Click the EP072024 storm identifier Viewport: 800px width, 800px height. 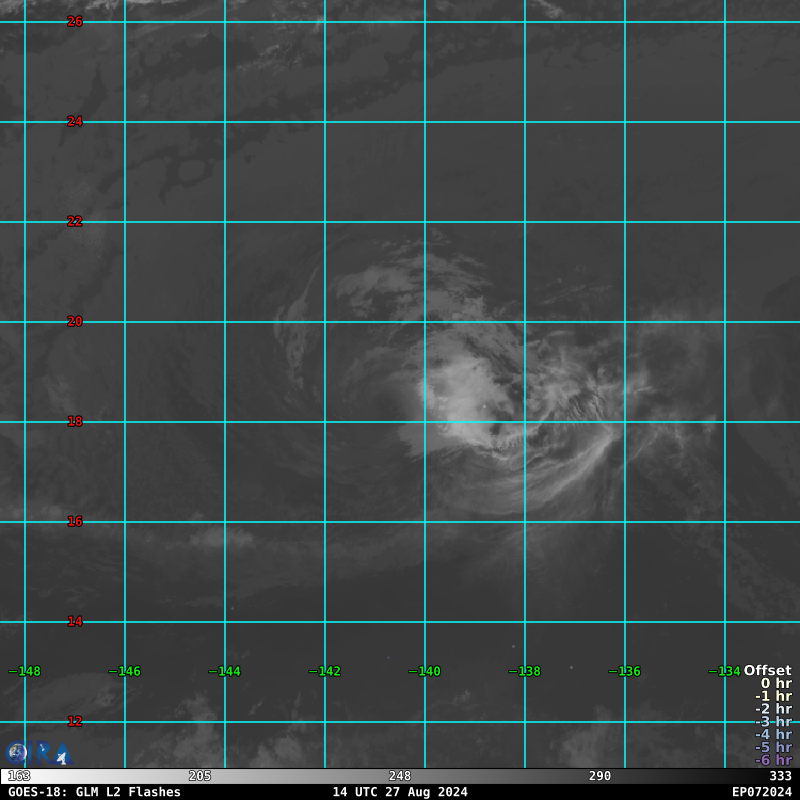click(x=761, y=792)
